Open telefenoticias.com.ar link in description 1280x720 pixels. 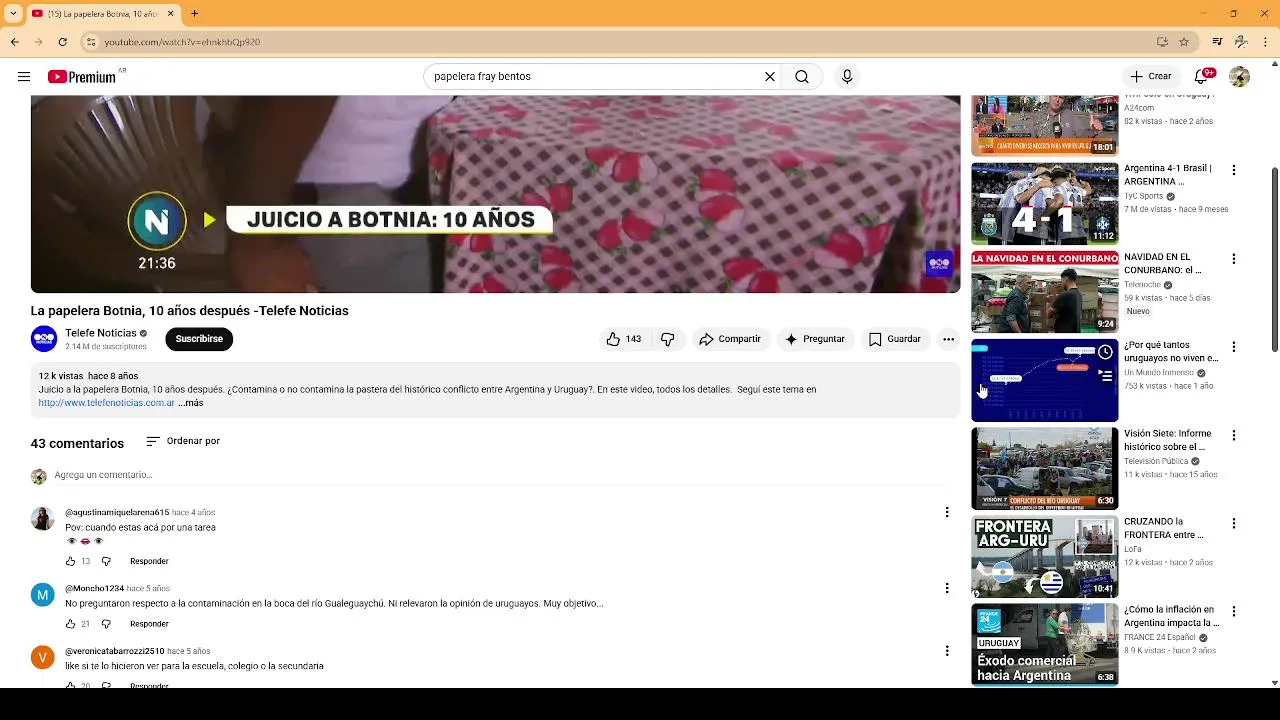pos(107,403)
